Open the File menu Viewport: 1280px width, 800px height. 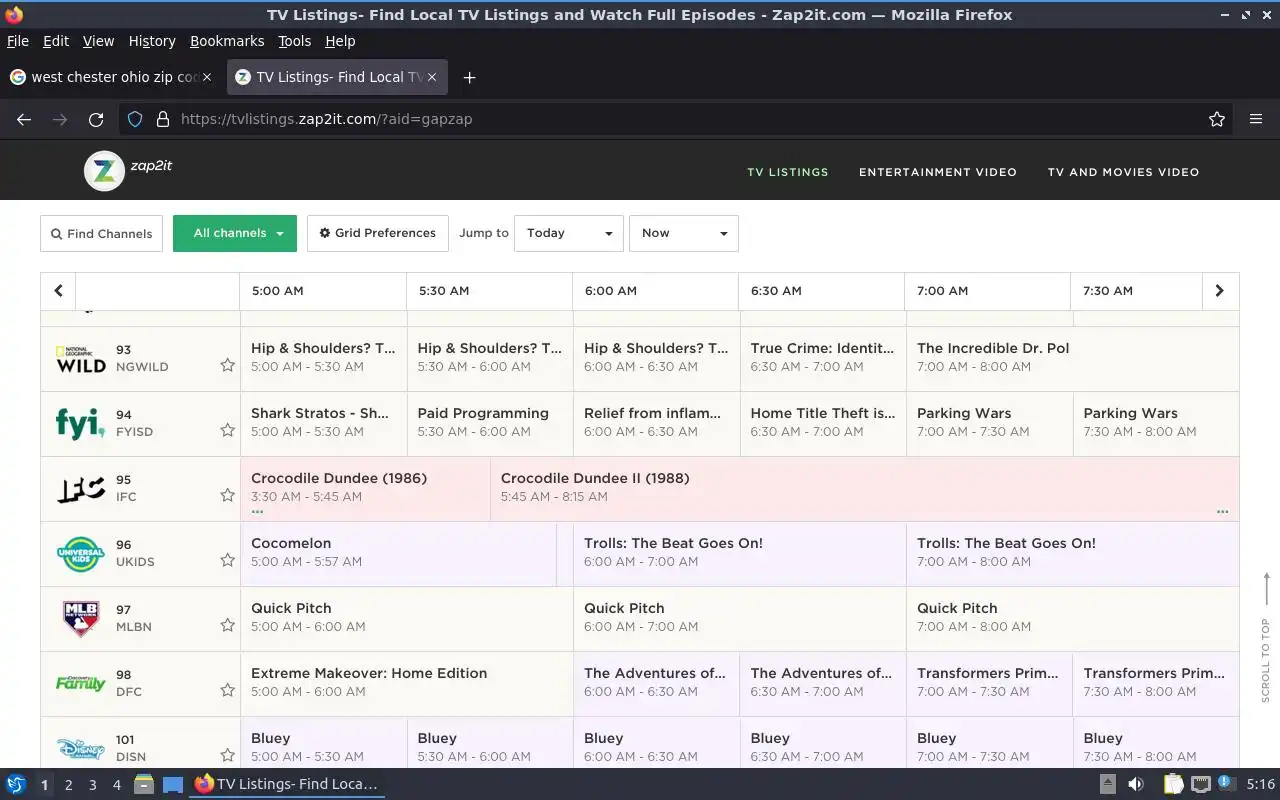pyautogui.click(x=18, y=41)
